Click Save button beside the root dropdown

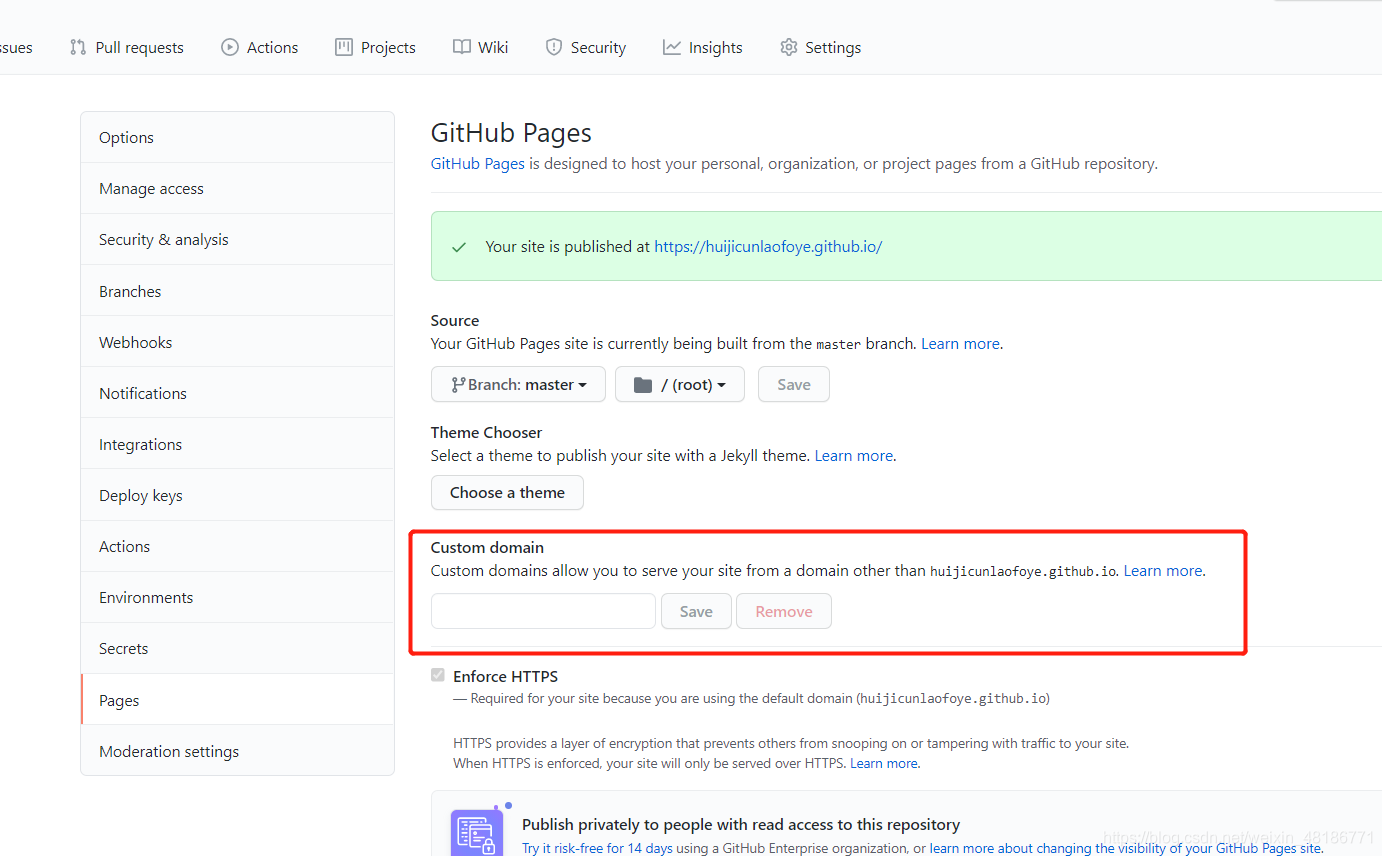[794, 385]
